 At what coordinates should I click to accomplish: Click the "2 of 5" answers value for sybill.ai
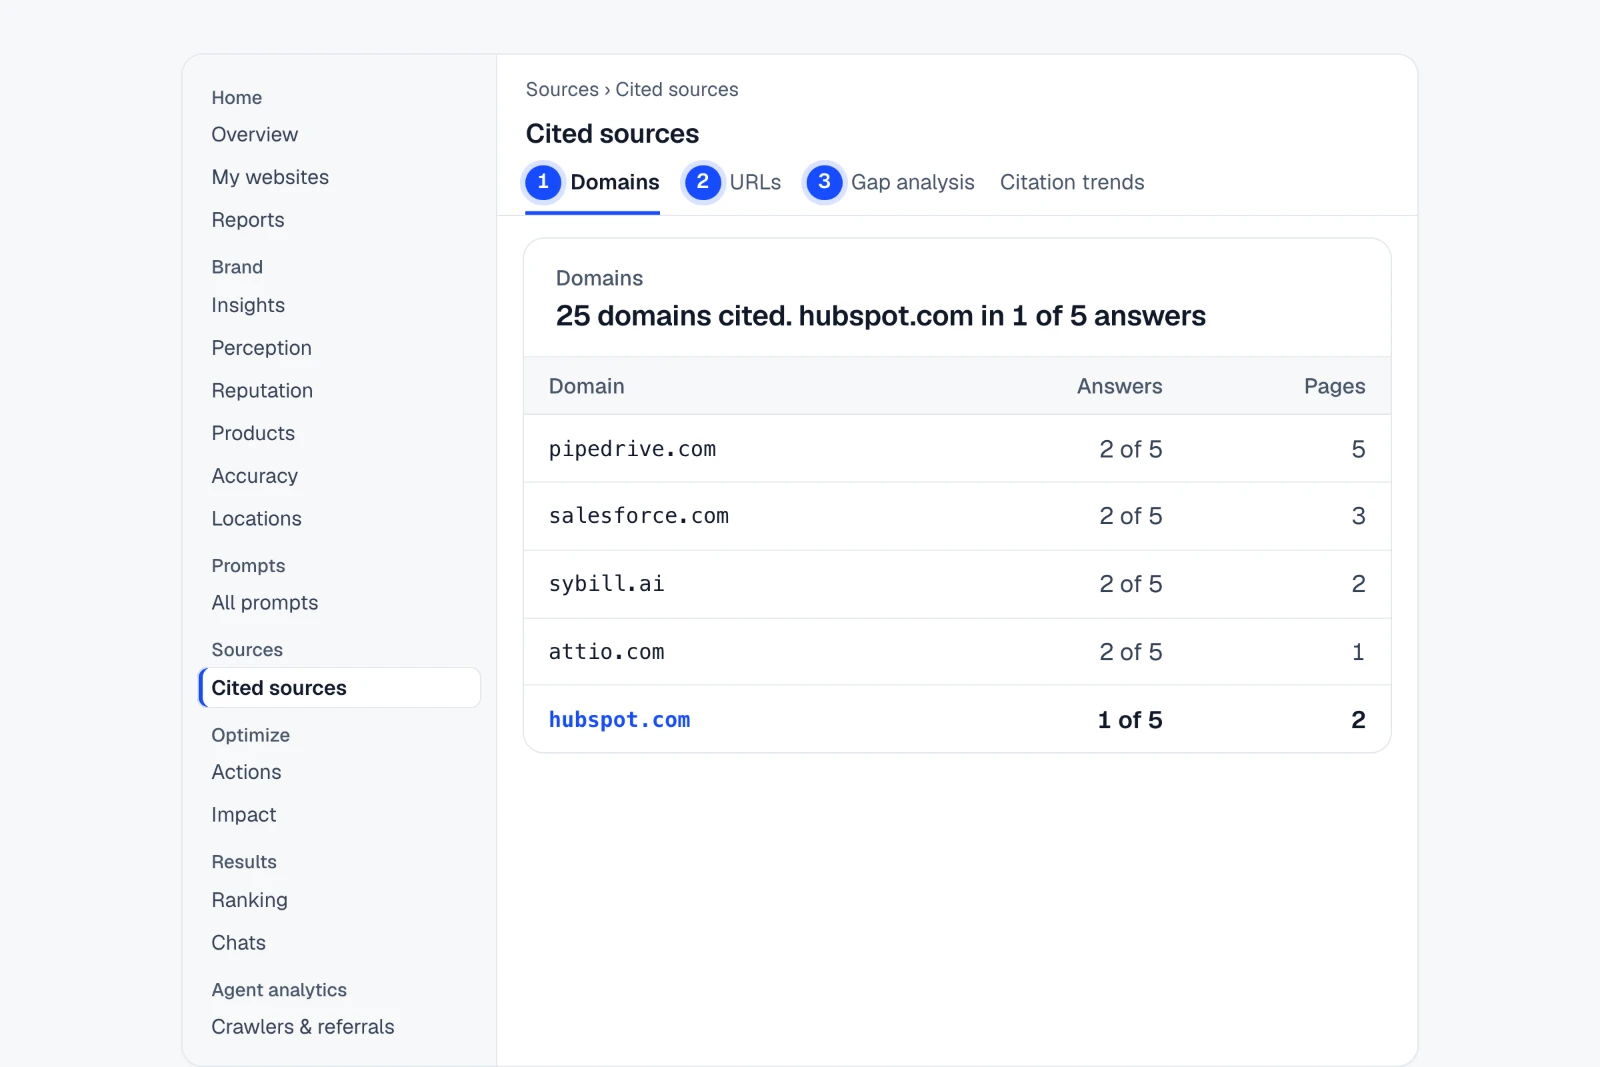pos(1131,584)
